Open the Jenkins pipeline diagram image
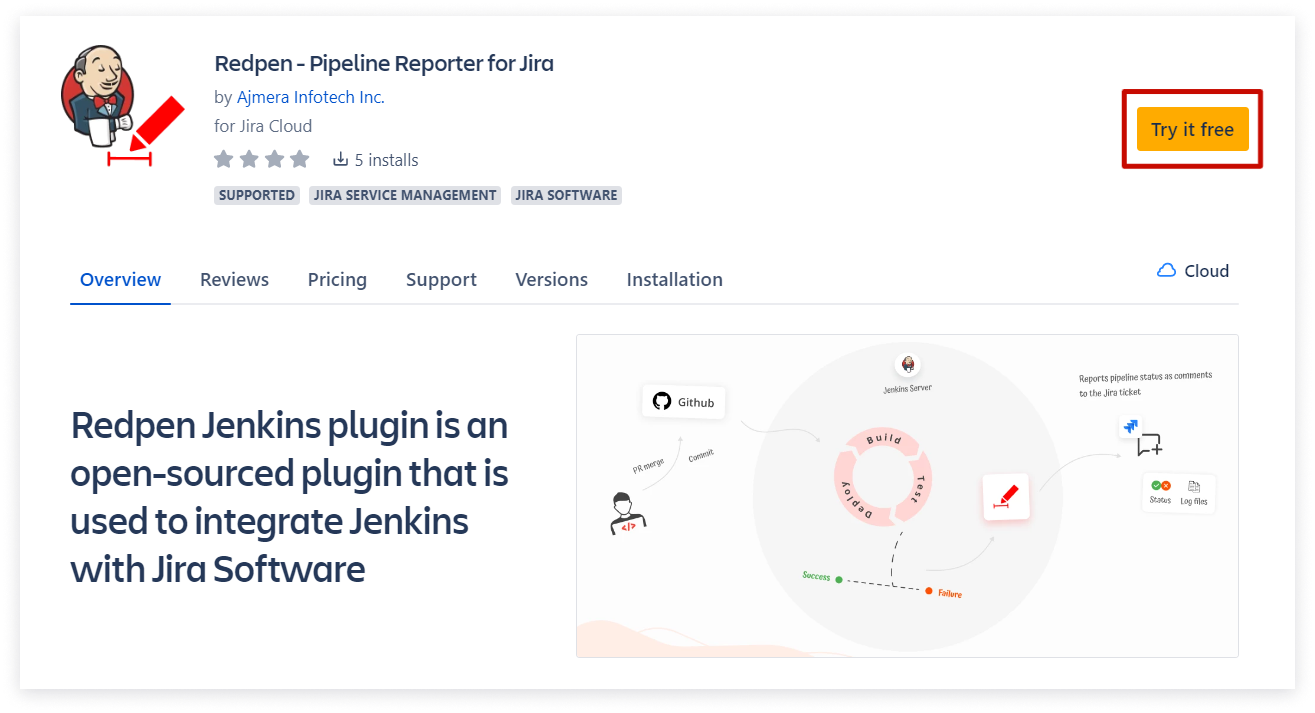The height and width of the screenshot is (713, 1315). tap(907, 496)
